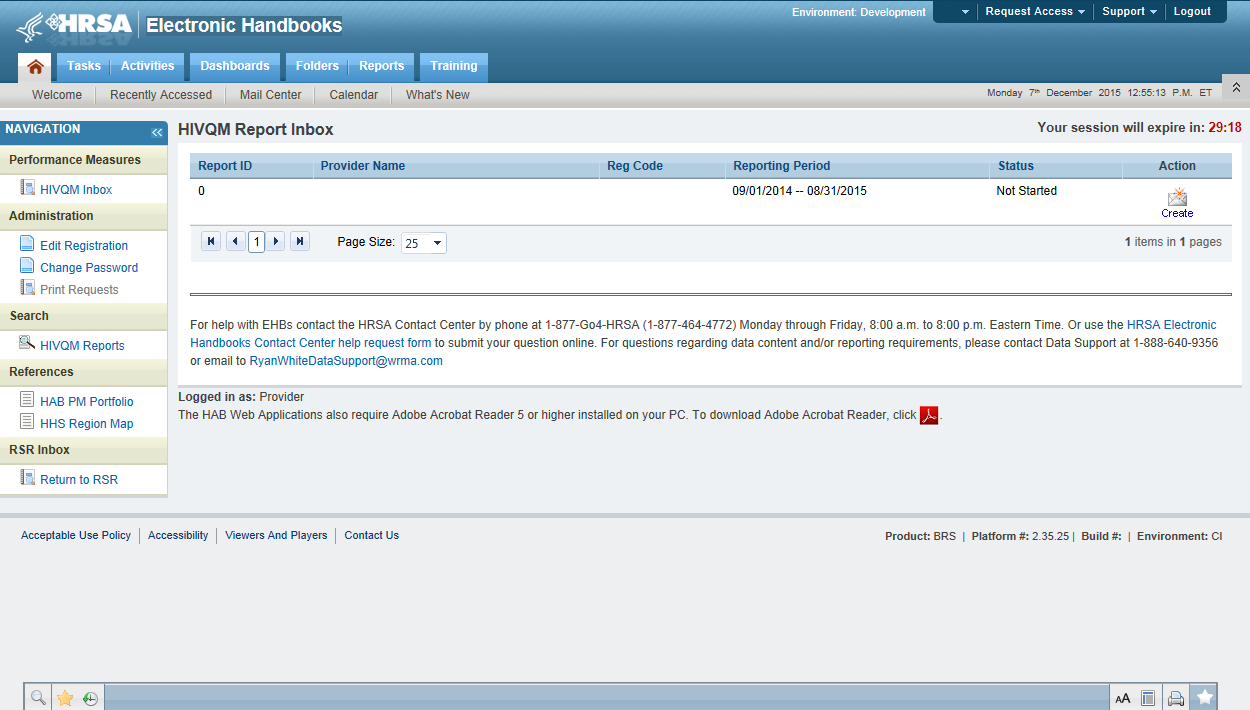Click the printer icon in bottom toolbar
This screenshot has width=1250, height=710.
point(1176,698)
